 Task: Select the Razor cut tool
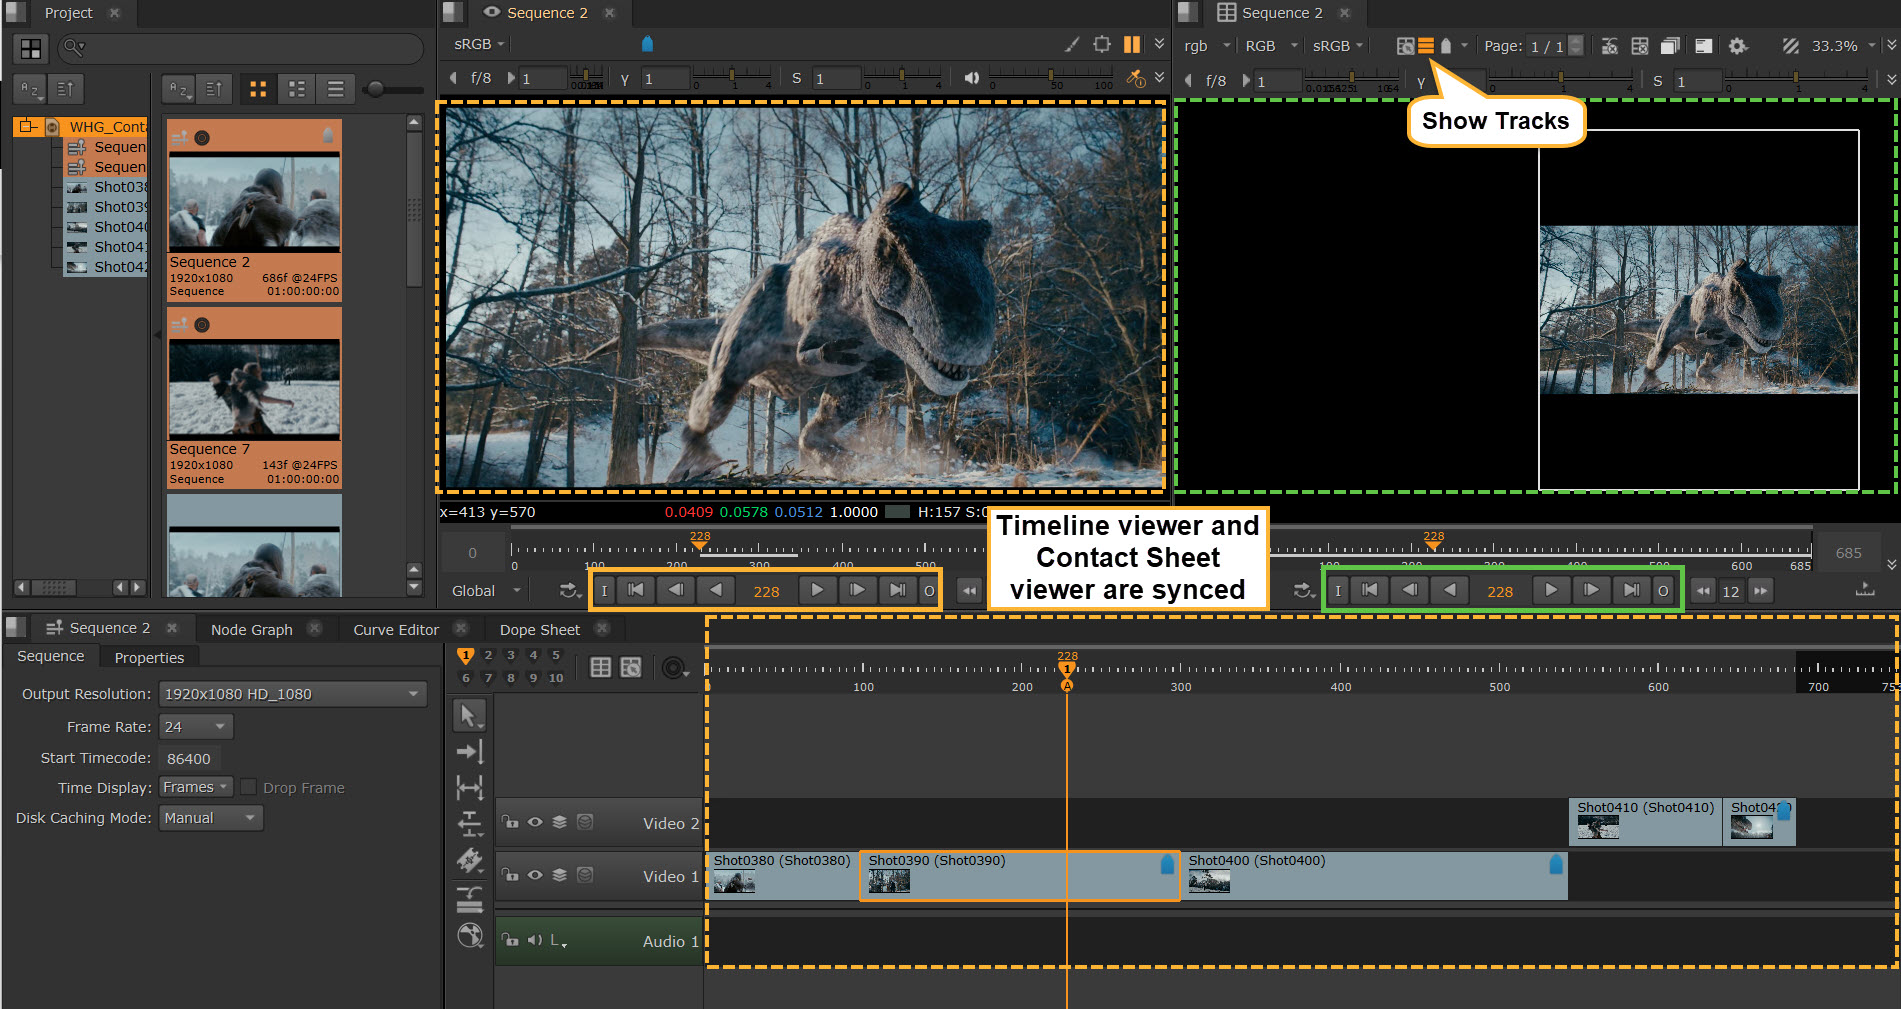[x=469, y=861]
